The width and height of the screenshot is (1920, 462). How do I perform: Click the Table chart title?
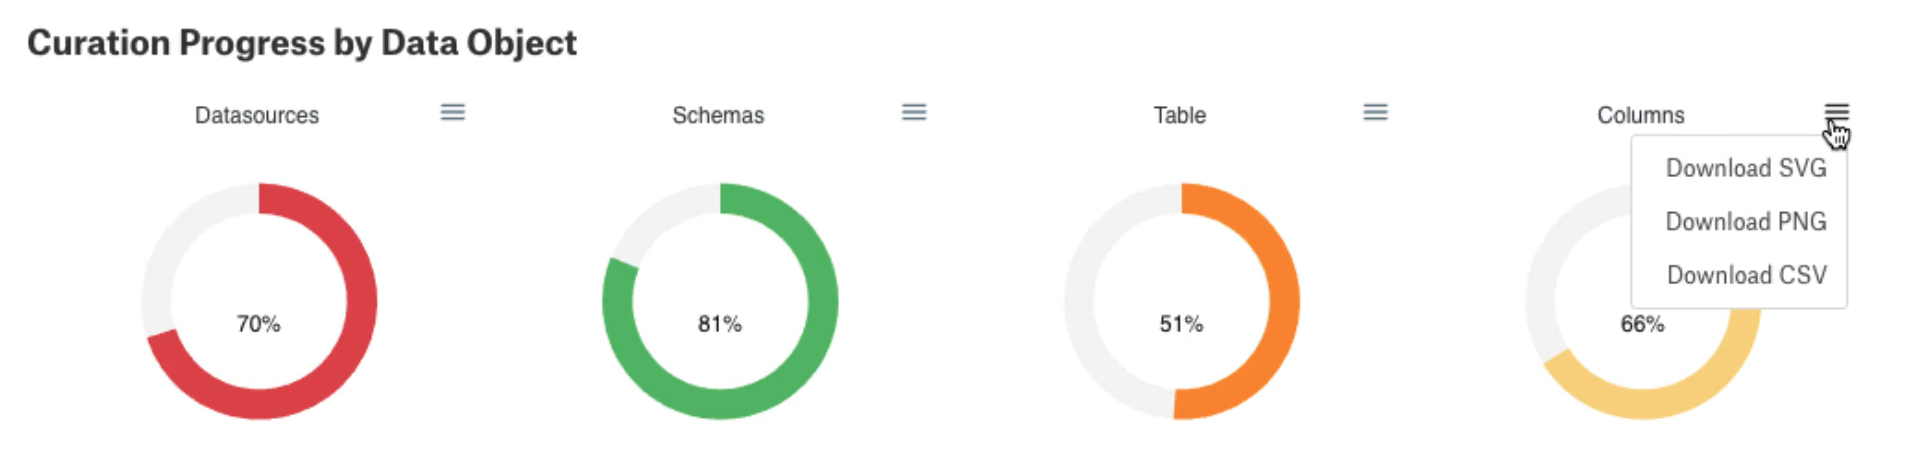pyautogui.click(x=1180, y=115)
